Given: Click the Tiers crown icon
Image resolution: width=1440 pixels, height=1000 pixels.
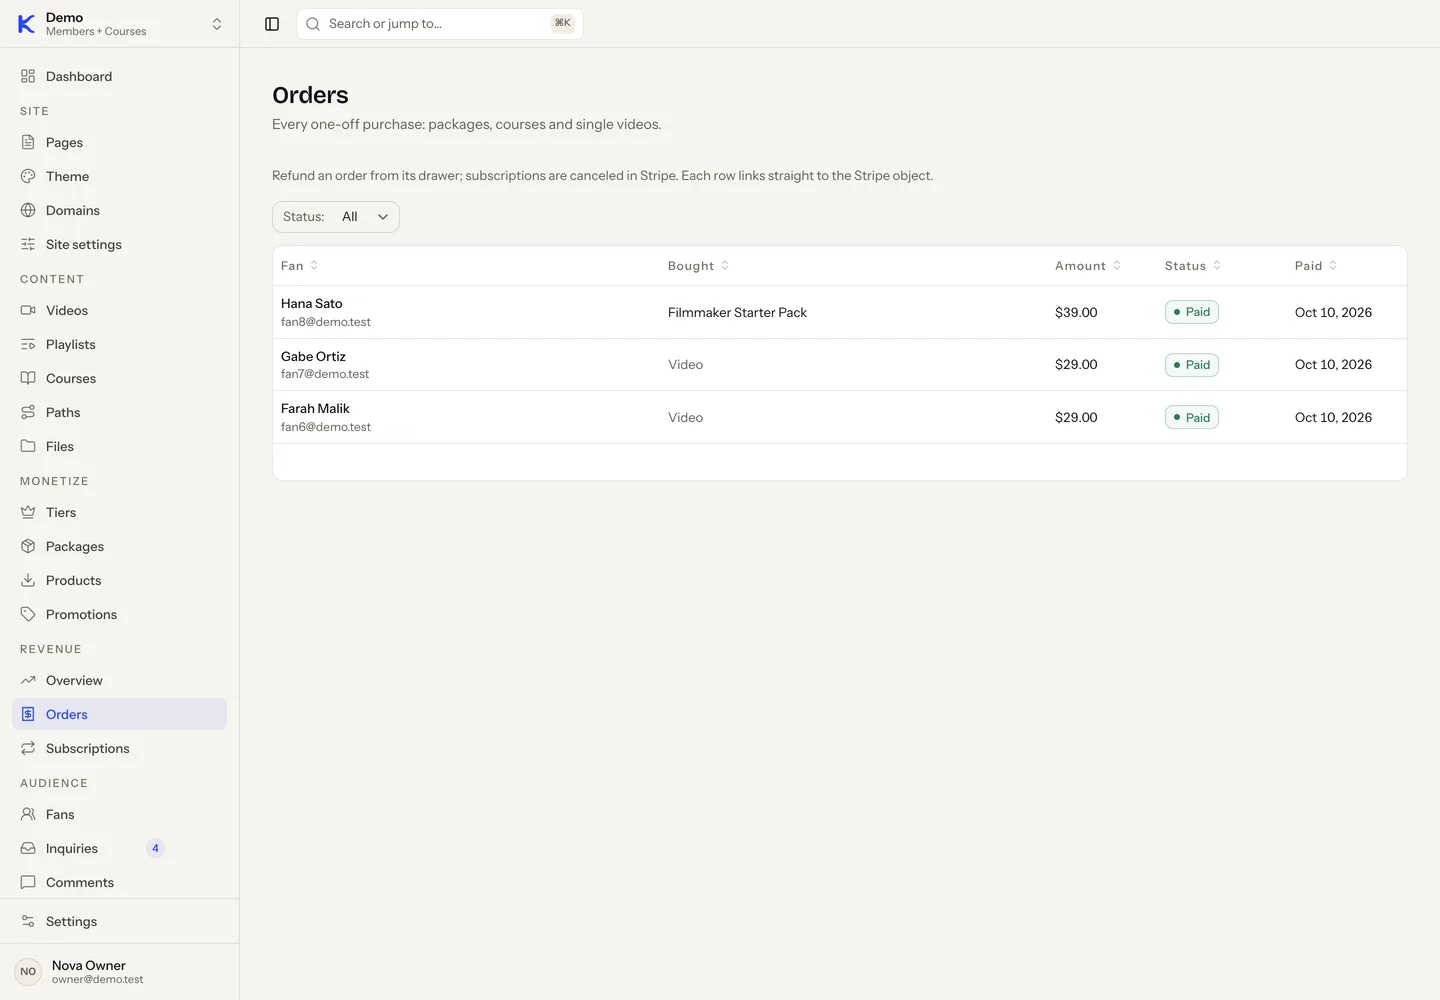Looking at the screenshot, I should 28,512.
